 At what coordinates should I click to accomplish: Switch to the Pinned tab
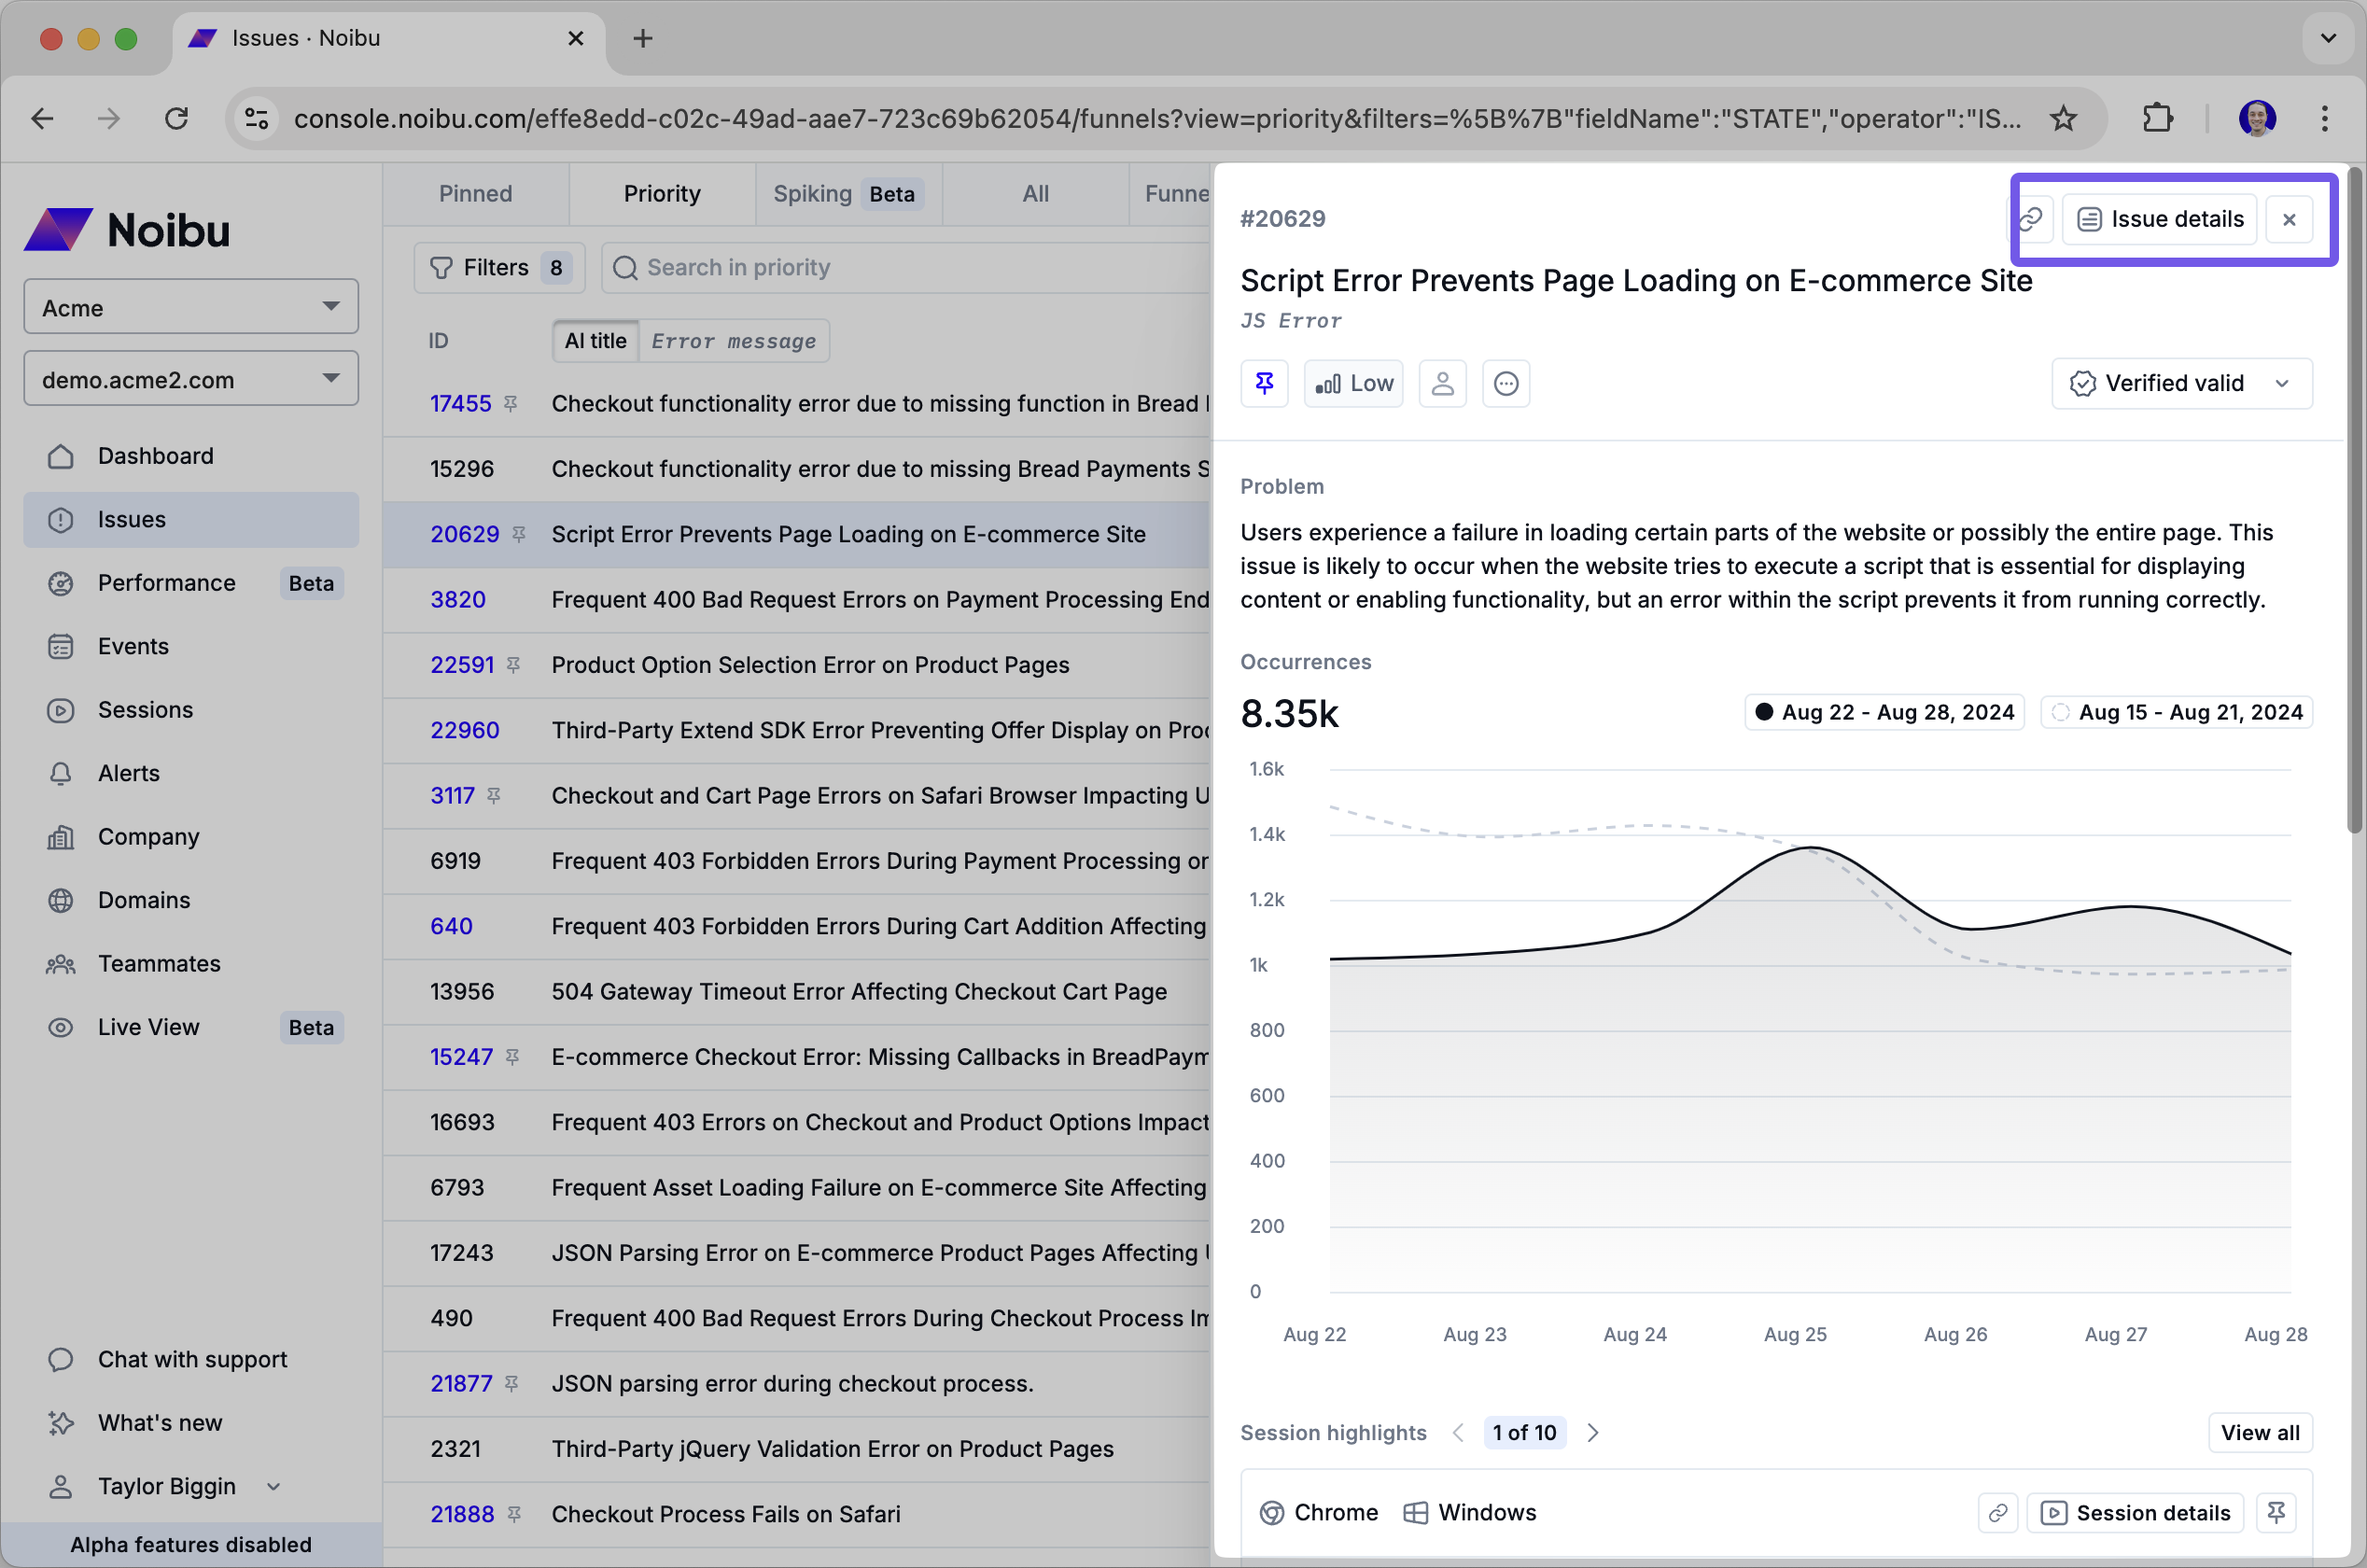[475, 194]
